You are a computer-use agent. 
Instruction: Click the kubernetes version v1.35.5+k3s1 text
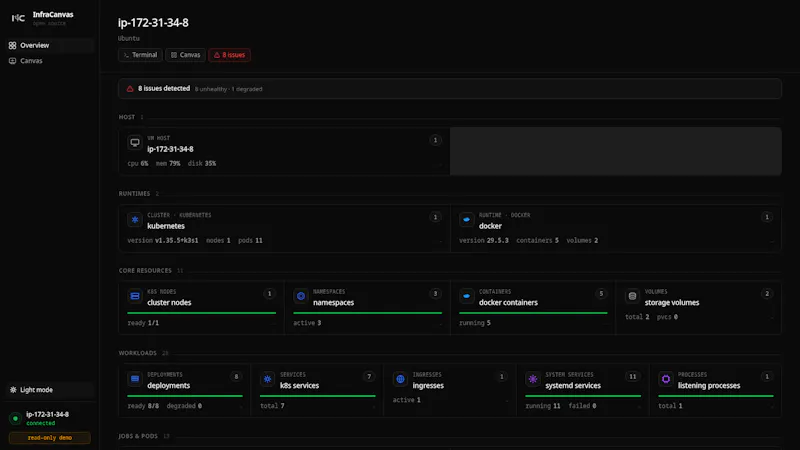(163, 240)
